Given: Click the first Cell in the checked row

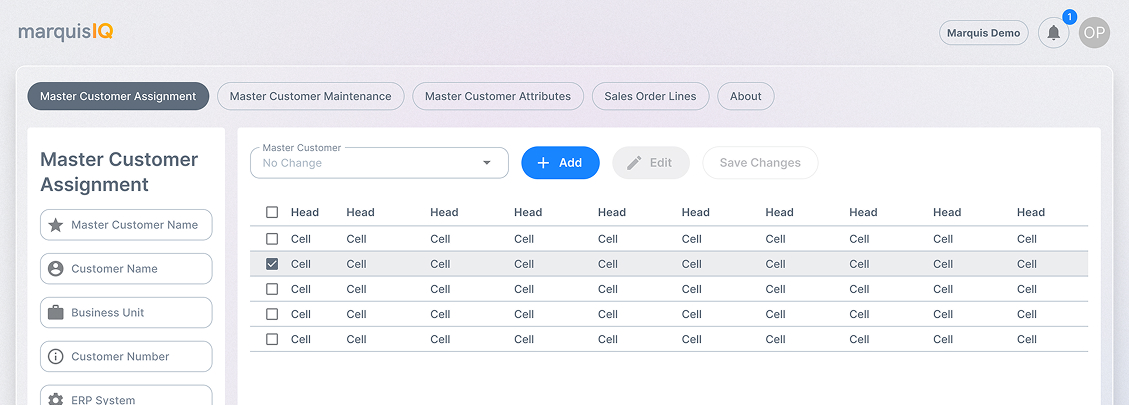Looking at the screenshot, I should click(301, 264).
